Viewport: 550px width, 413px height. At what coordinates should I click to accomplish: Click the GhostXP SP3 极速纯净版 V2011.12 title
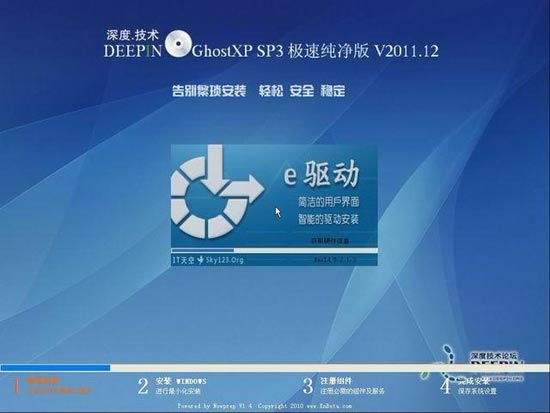coord(315,51)
